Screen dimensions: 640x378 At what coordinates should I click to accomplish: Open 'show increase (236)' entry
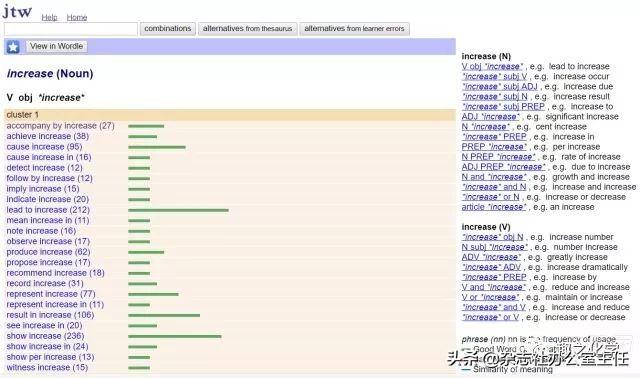[45, 336]
